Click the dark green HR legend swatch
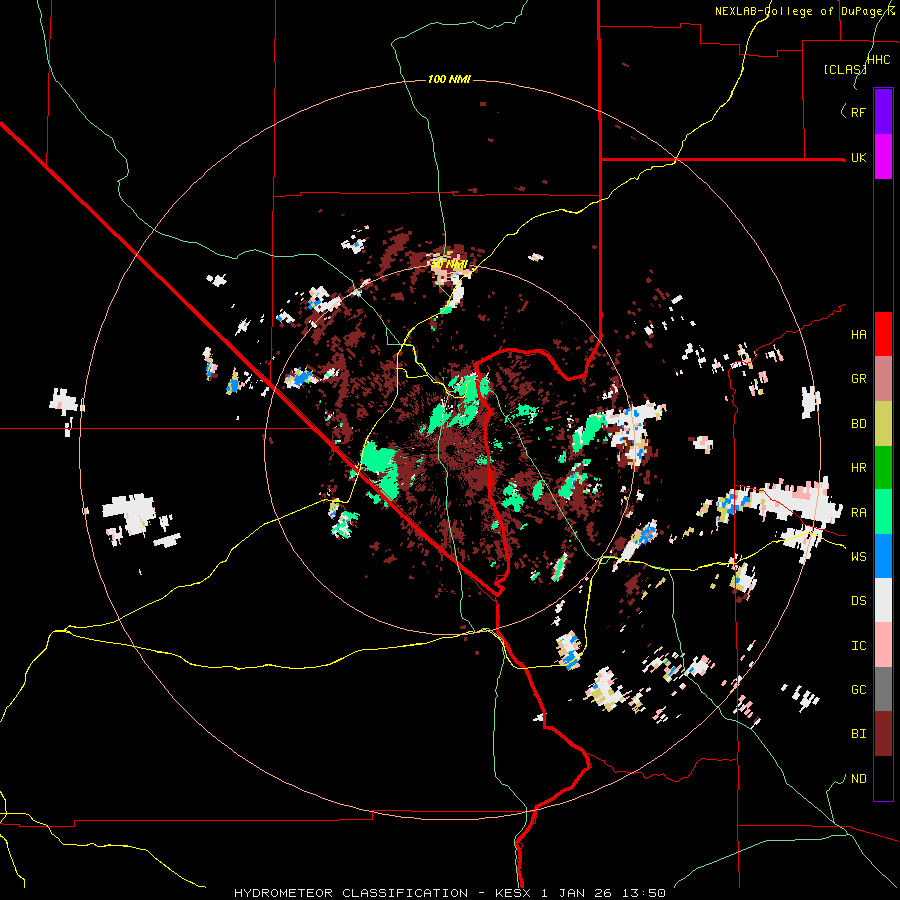Viewport: 900px width, 900px height. coord(883,468)
